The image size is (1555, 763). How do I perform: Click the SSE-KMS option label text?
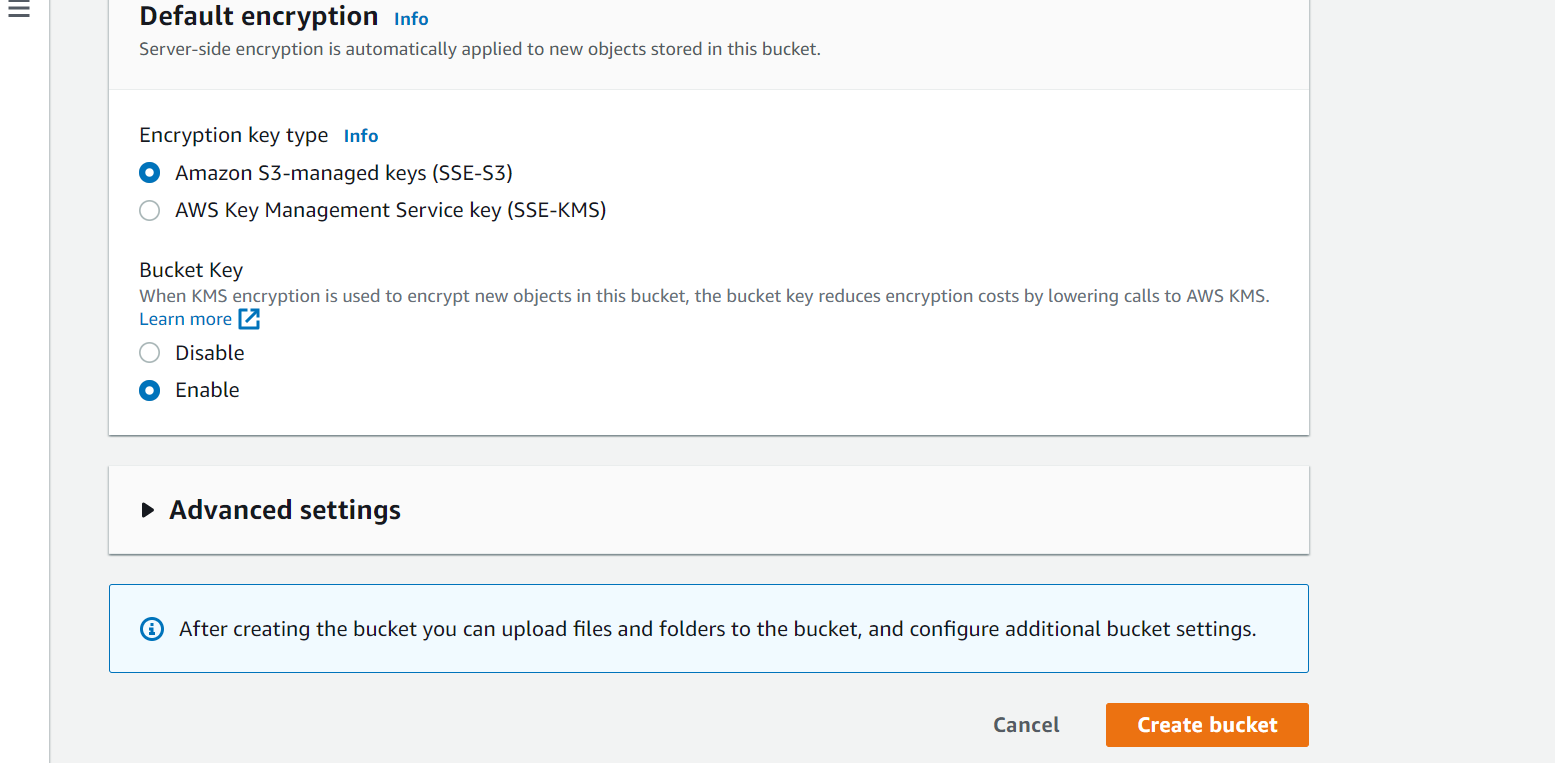pyautogui.click(x=391, y=210)
